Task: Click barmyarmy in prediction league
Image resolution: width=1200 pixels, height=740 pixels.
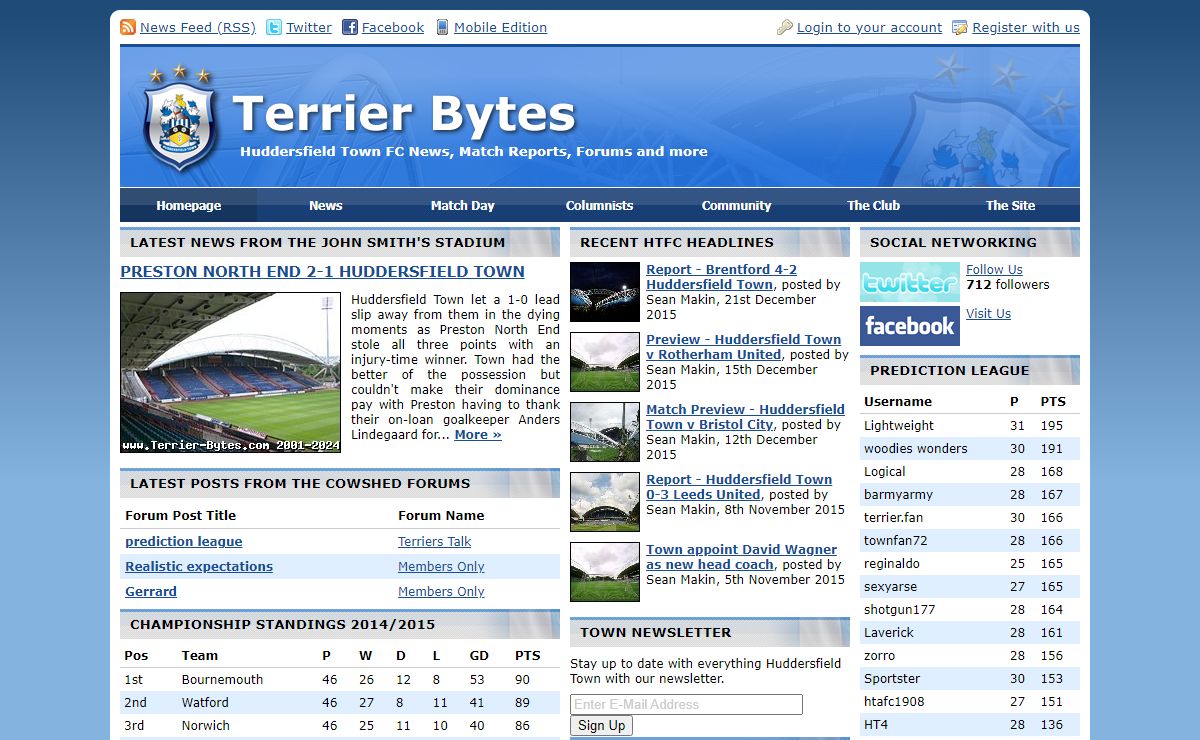Action: 898,494
